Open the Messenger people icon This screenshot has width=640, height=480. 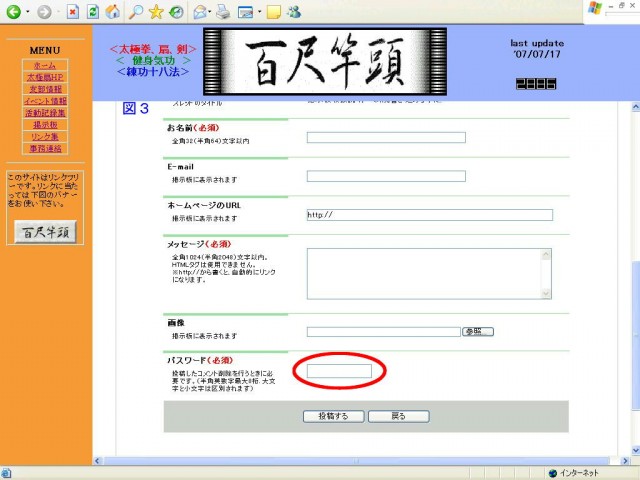tap(292, 13)
